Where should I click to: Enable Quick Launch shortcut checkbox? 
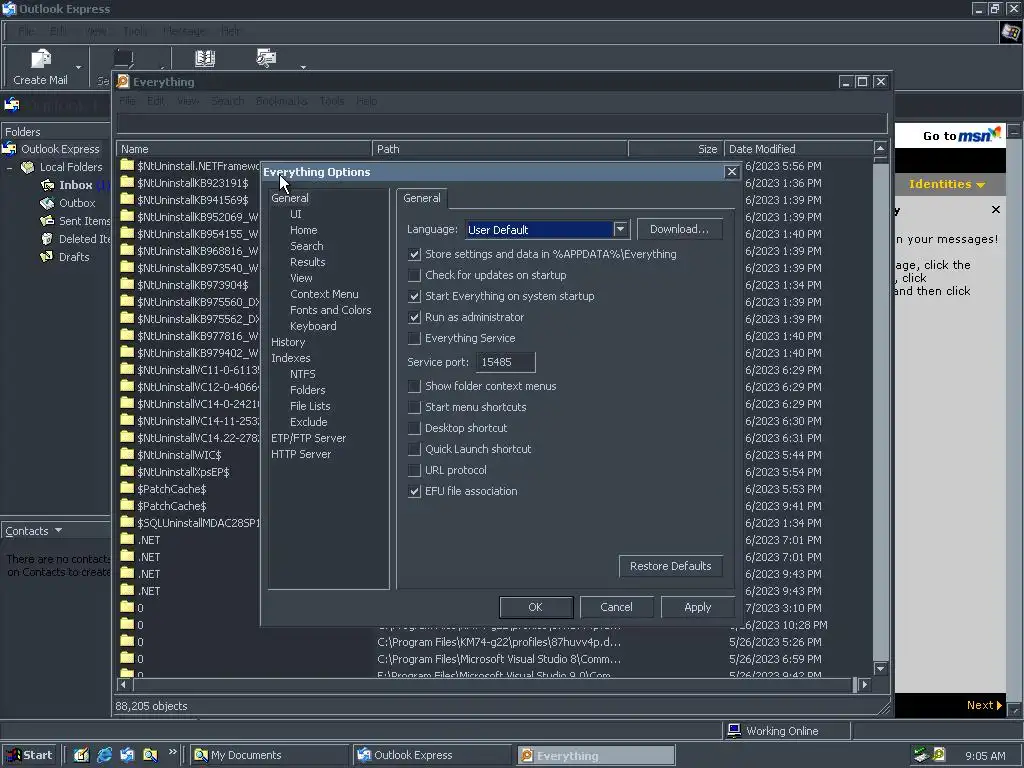[x=414, y=449]
